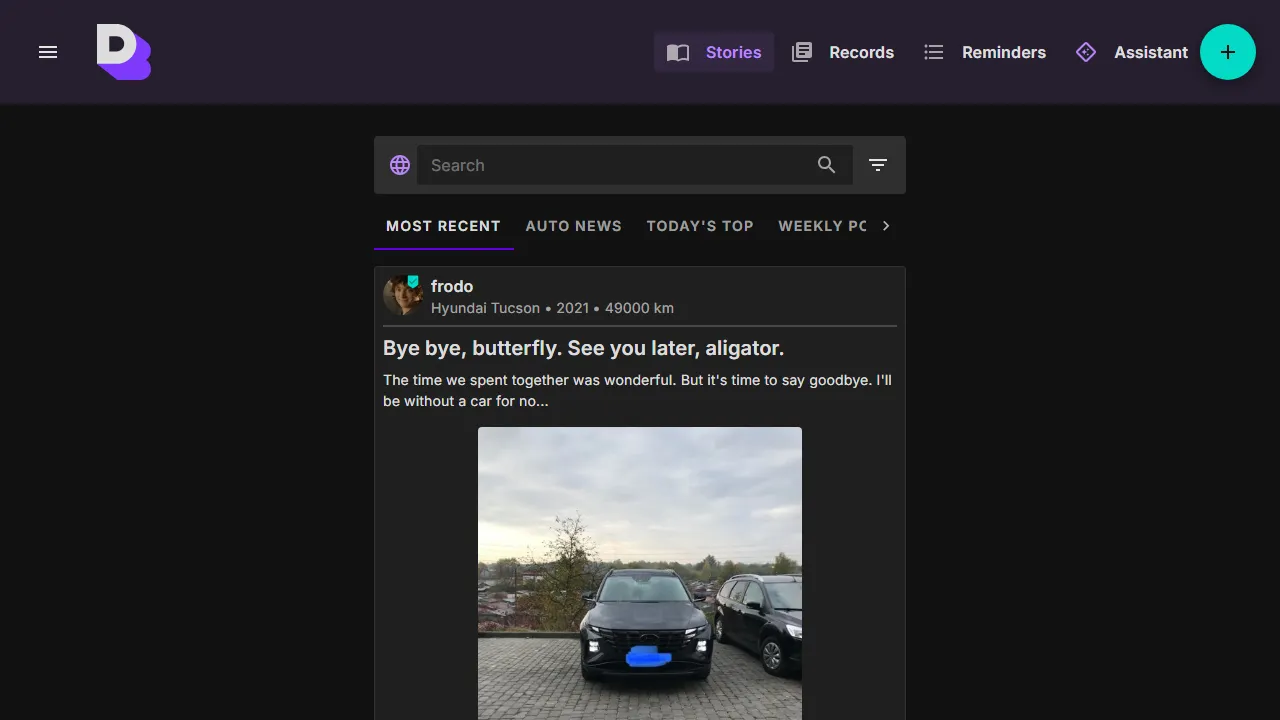Open the hamburger navigation menu
The height and width of the screenshot is (720, 1280).
[47, 52]
